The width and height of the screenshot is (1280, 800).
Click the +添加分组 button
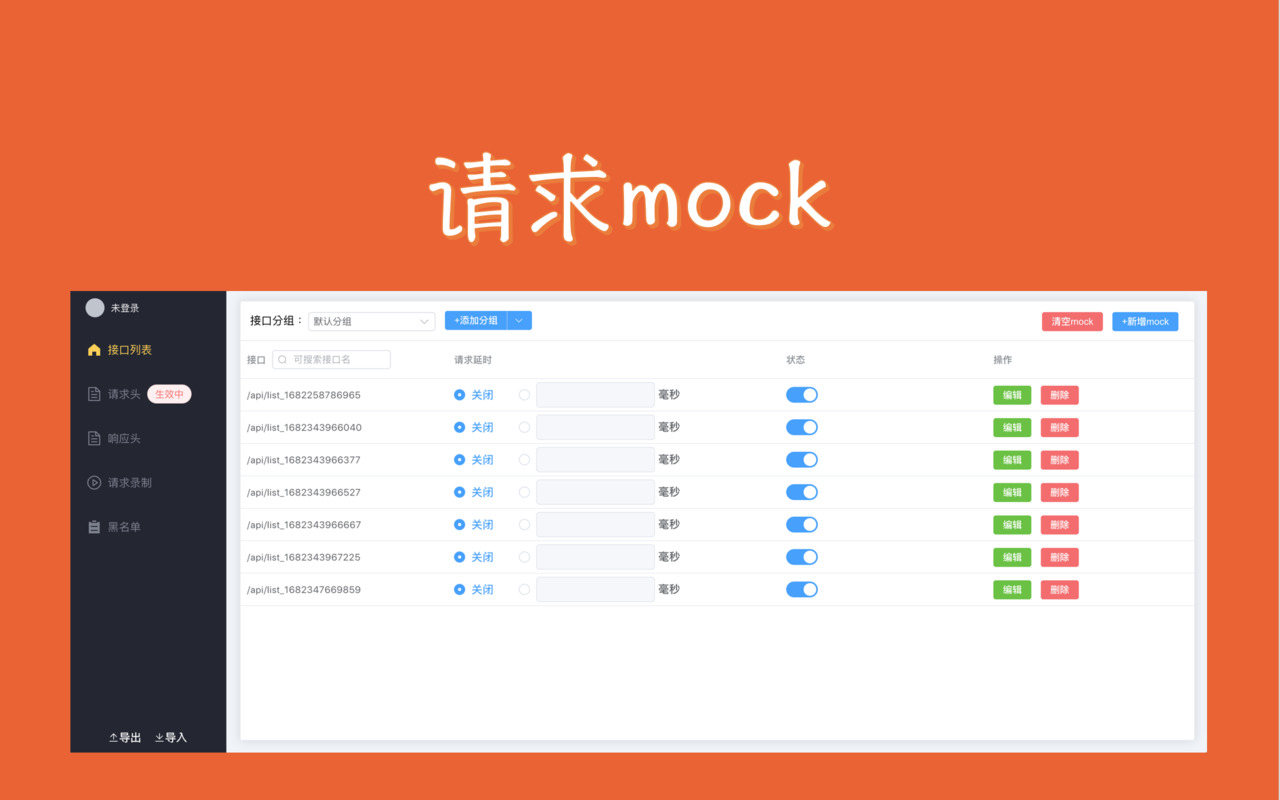(476, 321)
